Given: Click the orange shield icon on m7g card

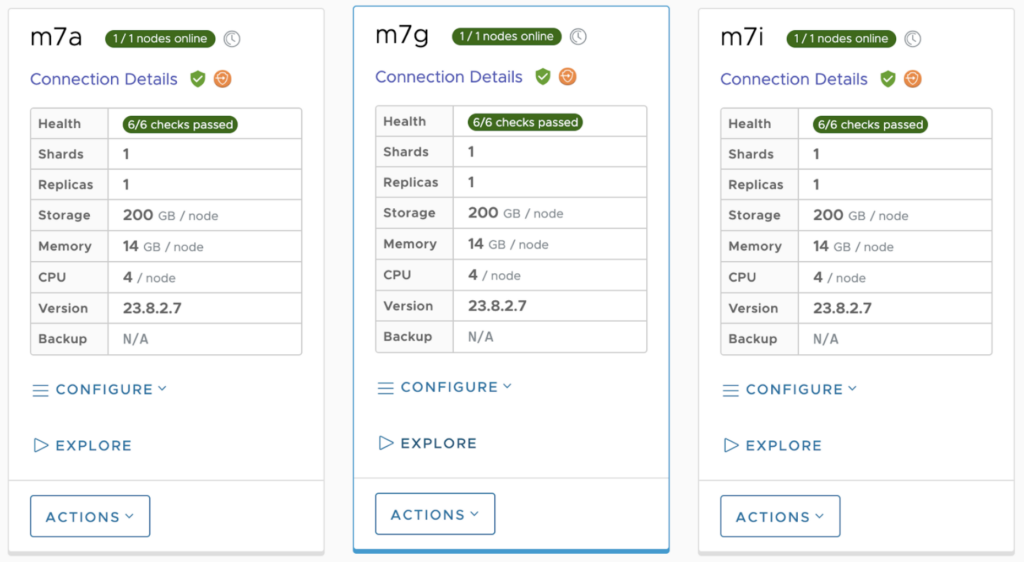Looking at the screenshot, I should (568, 76).
